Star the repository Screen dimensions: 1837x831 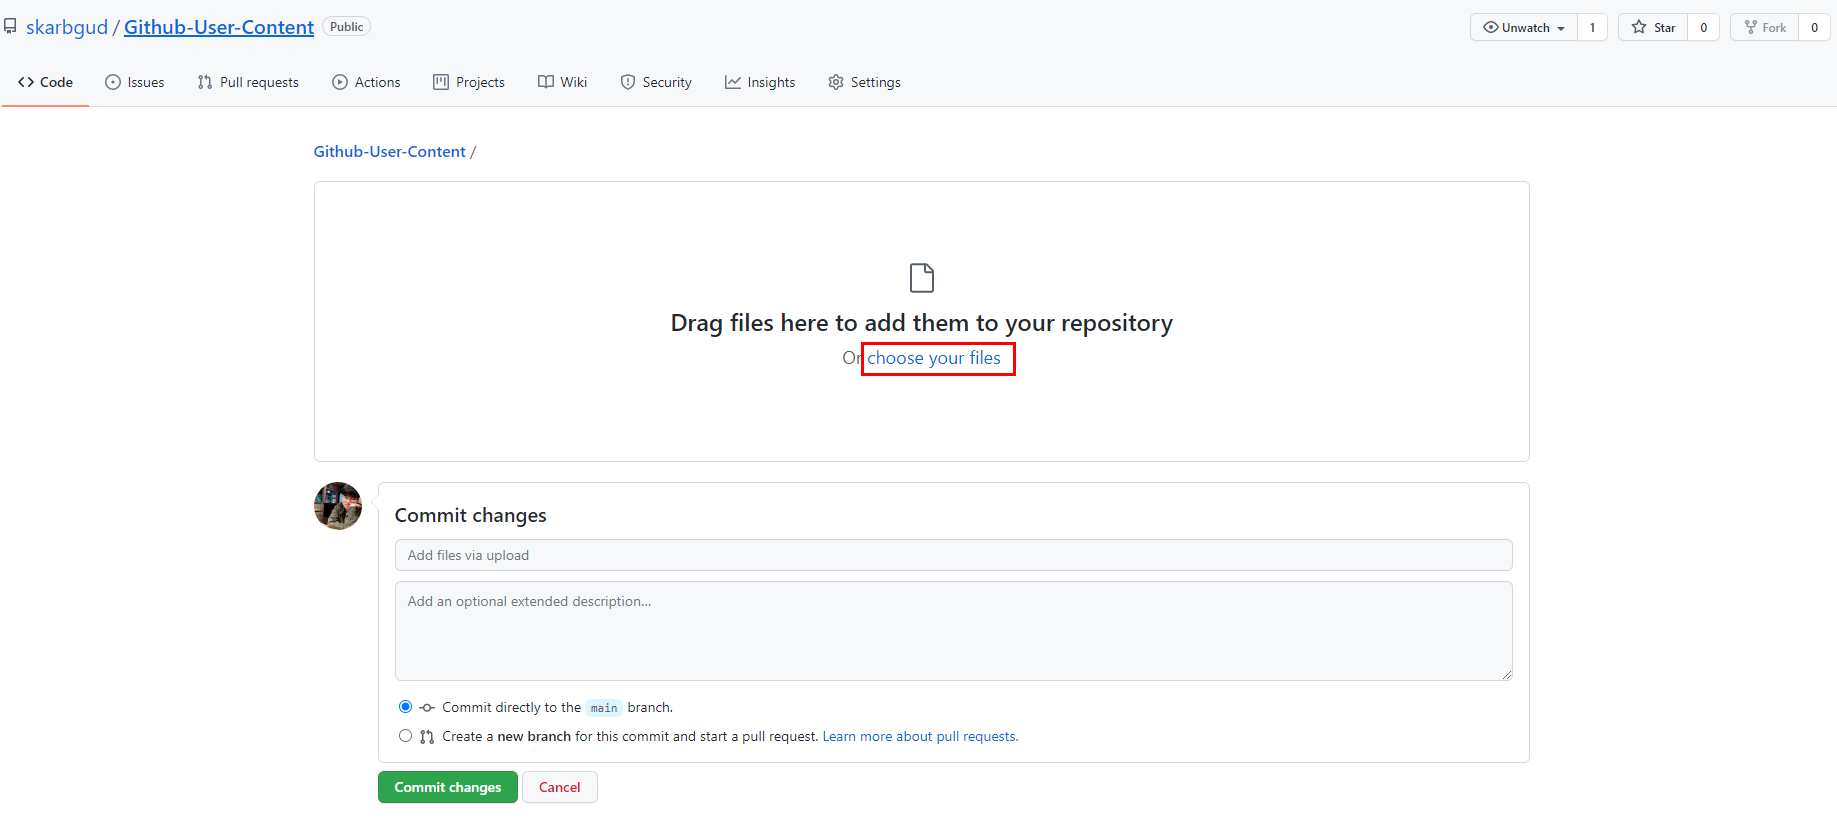(x=1653, y=27)
